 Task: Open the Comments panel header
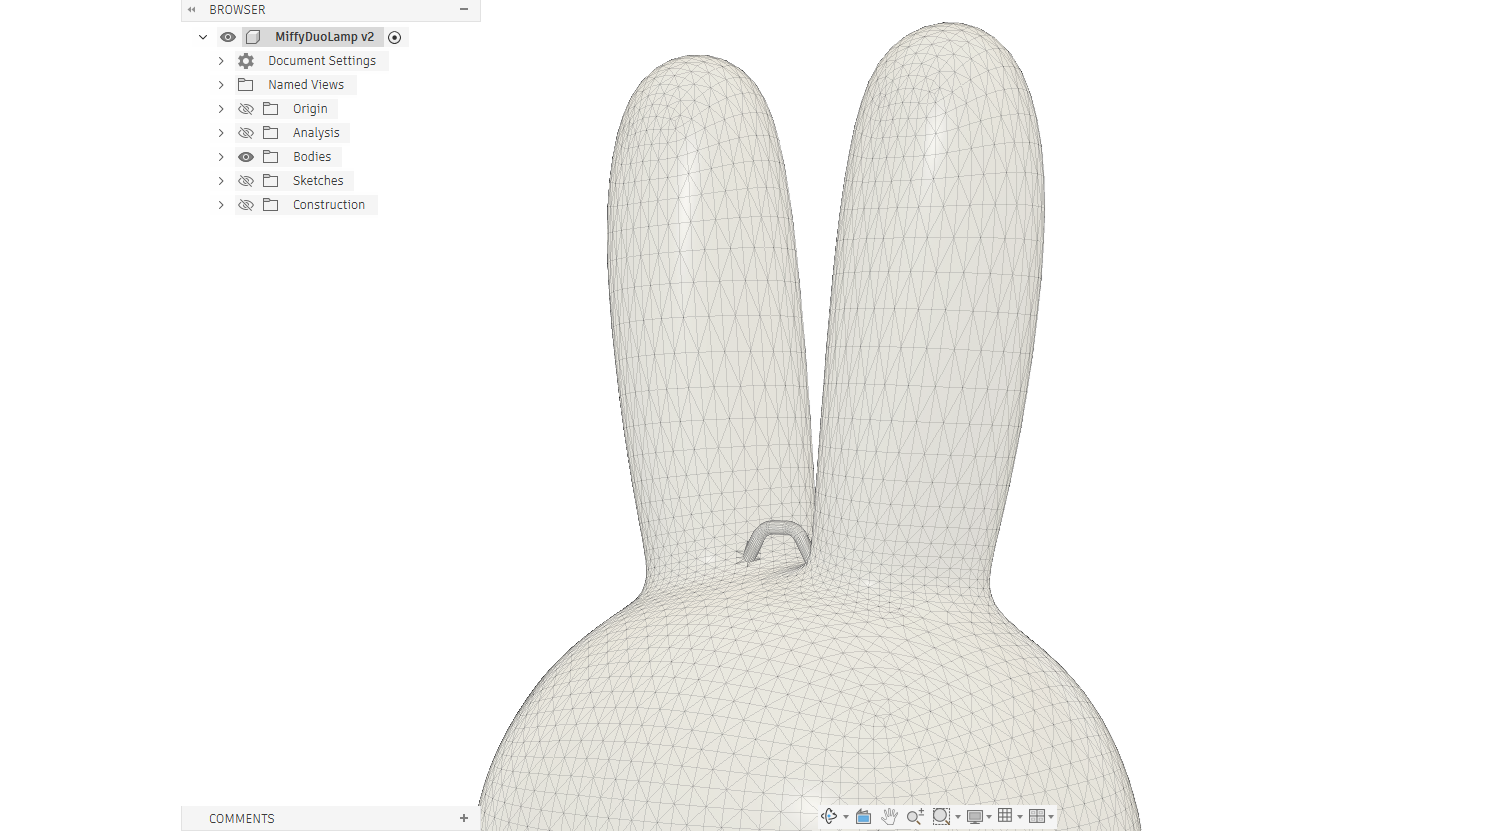331,818
